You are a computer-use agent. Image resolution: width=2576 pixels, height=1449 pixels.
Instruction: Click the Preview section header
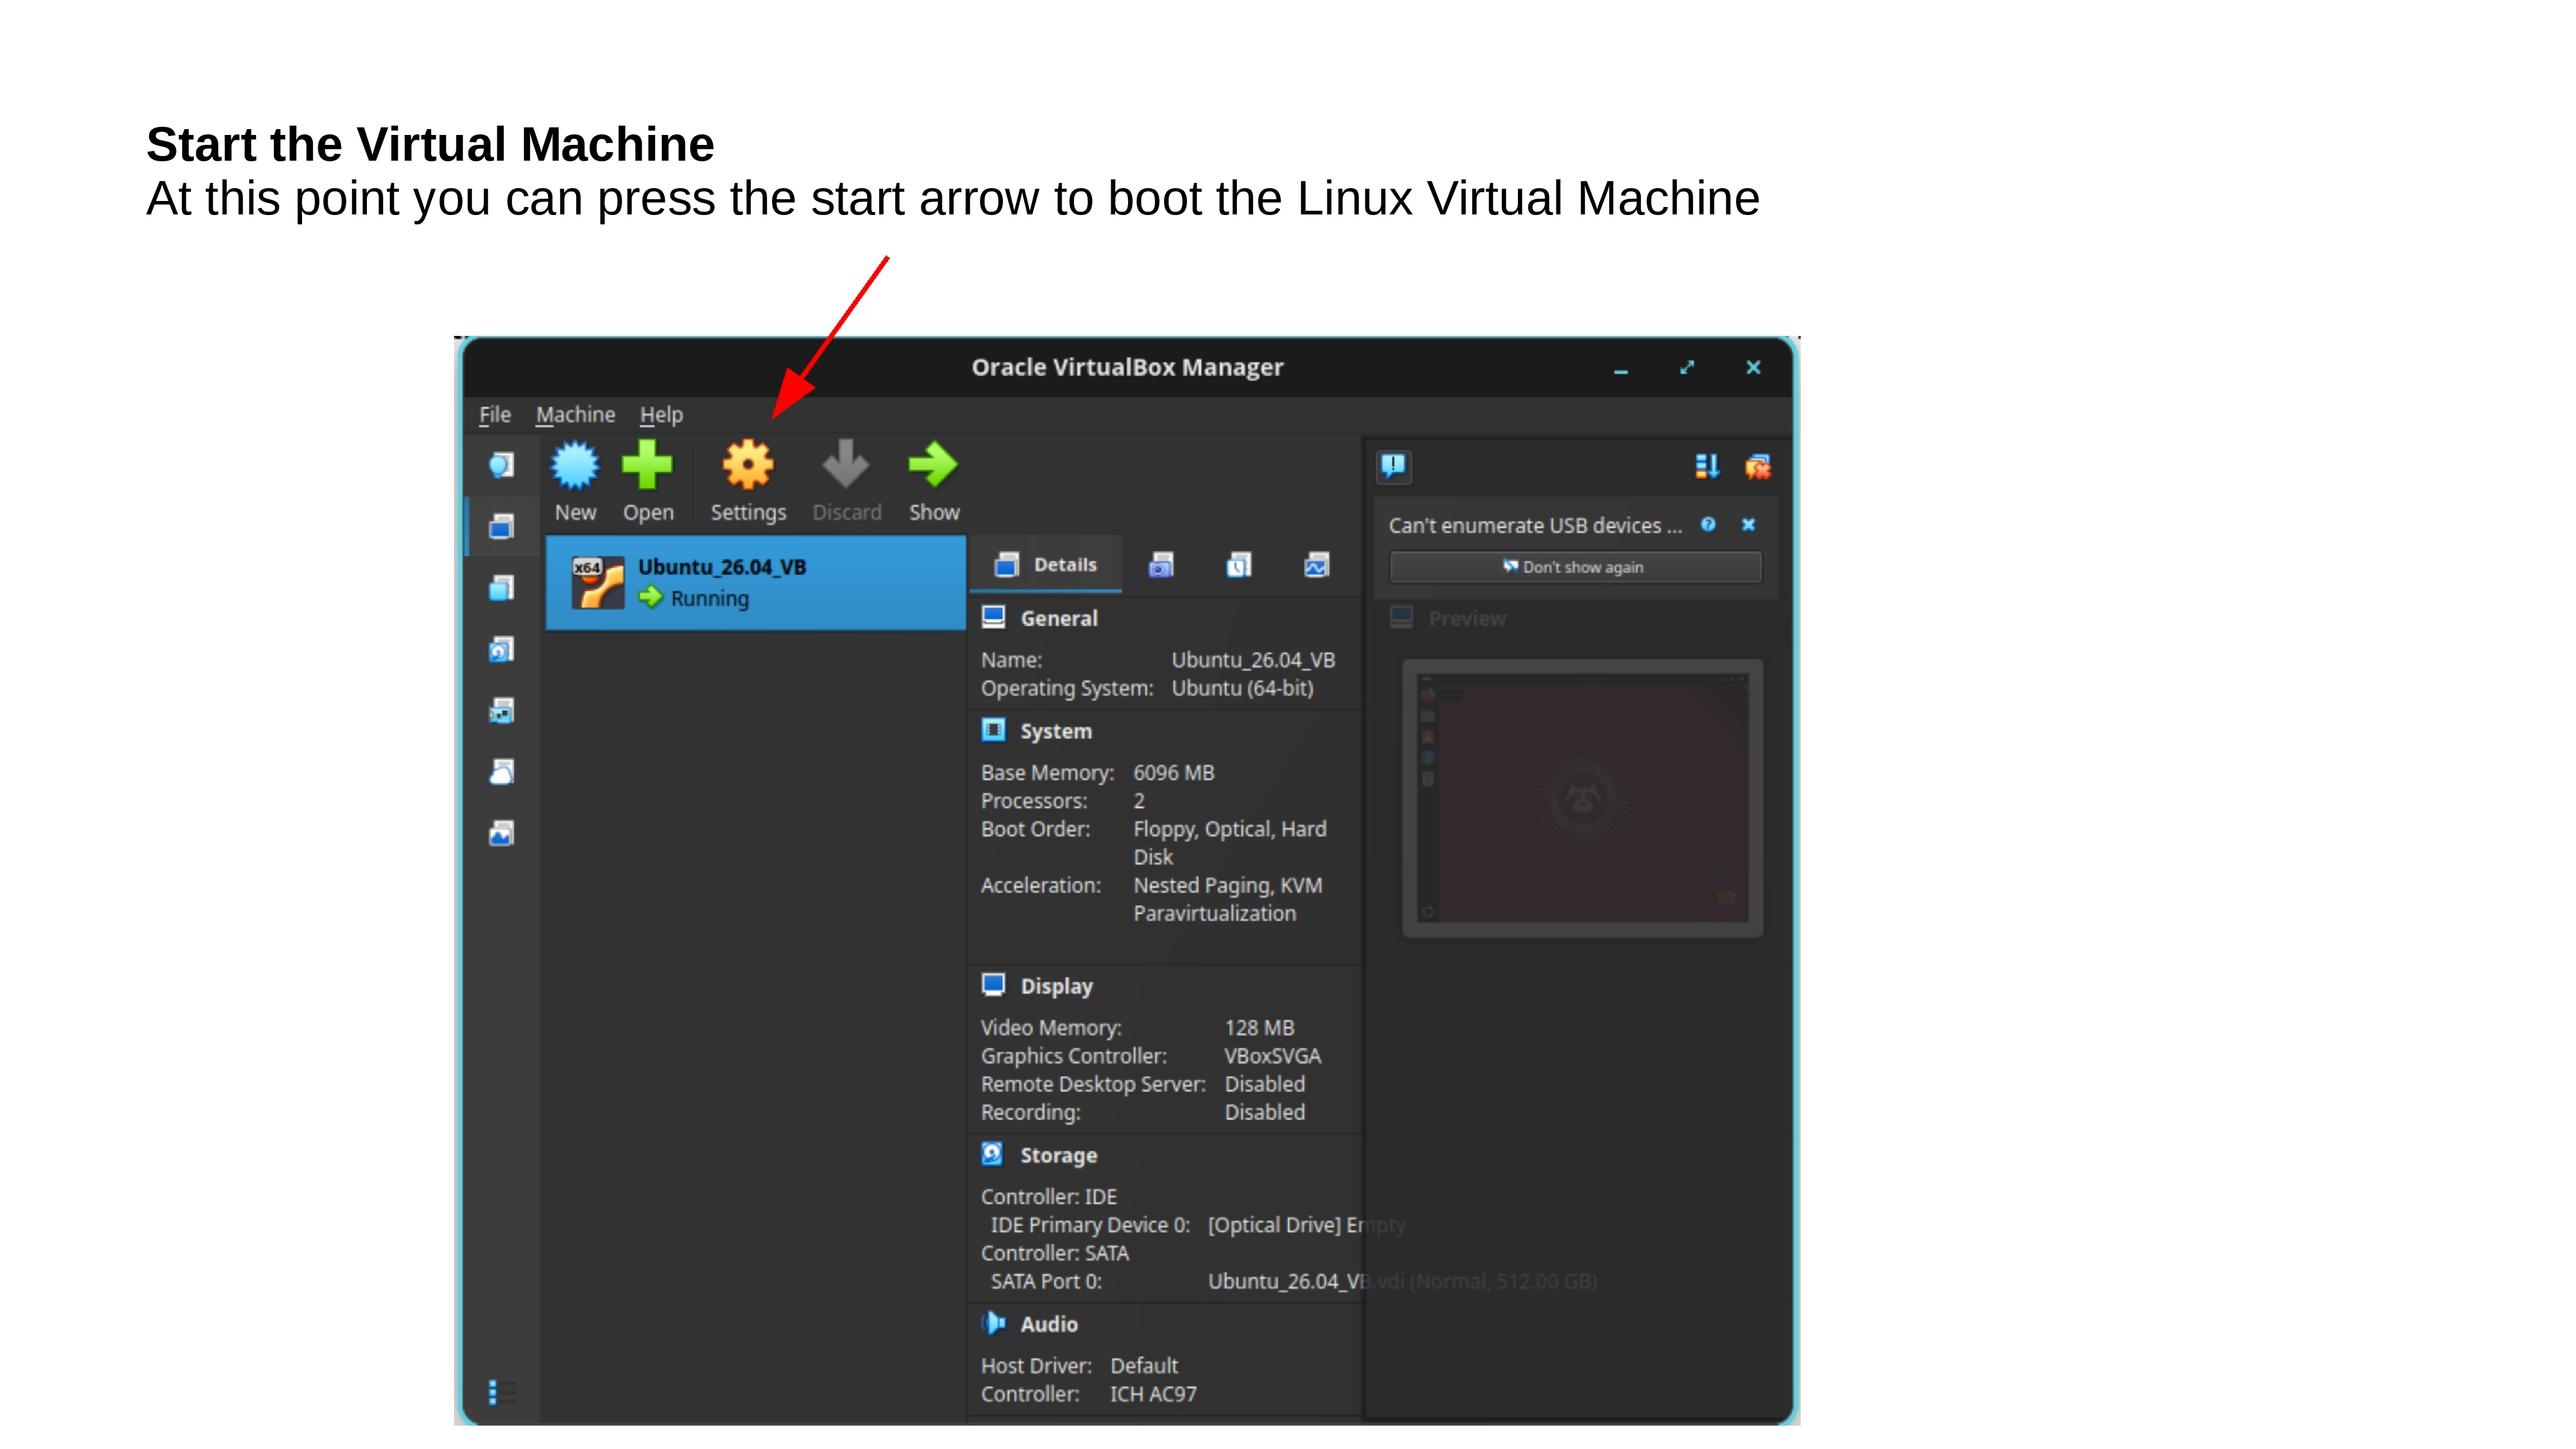(x=1466, y=619)
